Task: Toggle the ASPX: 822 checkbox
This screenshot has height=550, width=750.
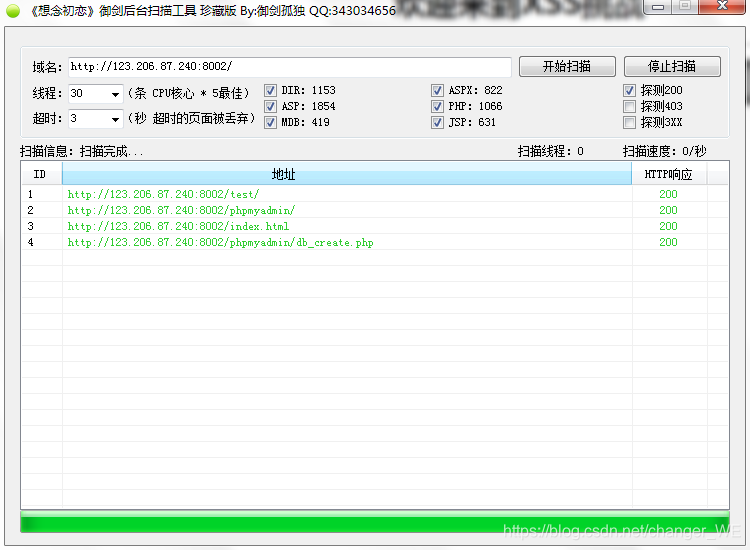Action: pos(437,90)
